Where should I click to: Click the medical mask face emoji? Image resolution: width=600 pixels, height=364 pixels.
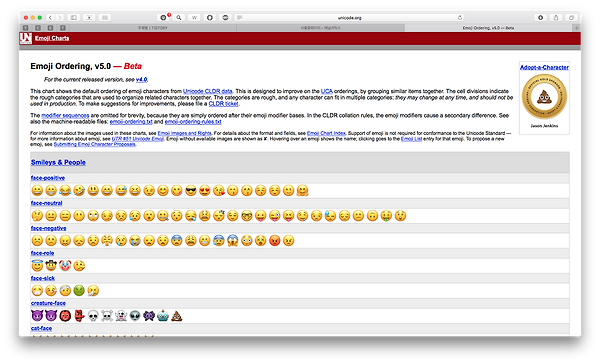click(37, 291)
